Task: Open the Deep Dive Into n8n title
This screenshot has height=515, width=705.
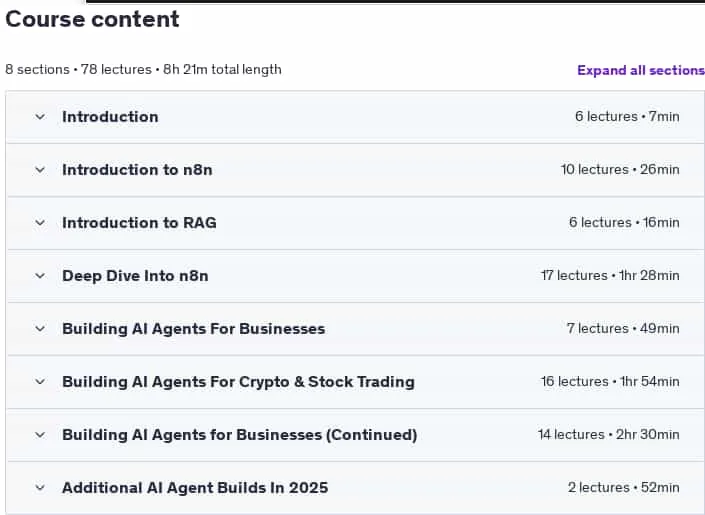Action: pos(135,276)
